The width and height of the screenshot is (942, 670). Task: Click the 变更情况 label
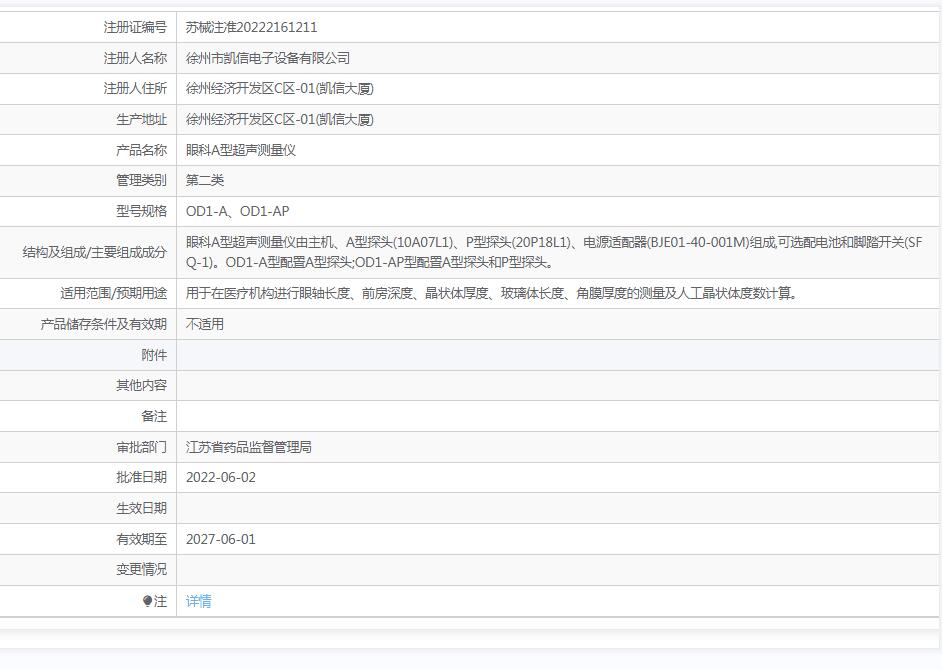point(141,570)
